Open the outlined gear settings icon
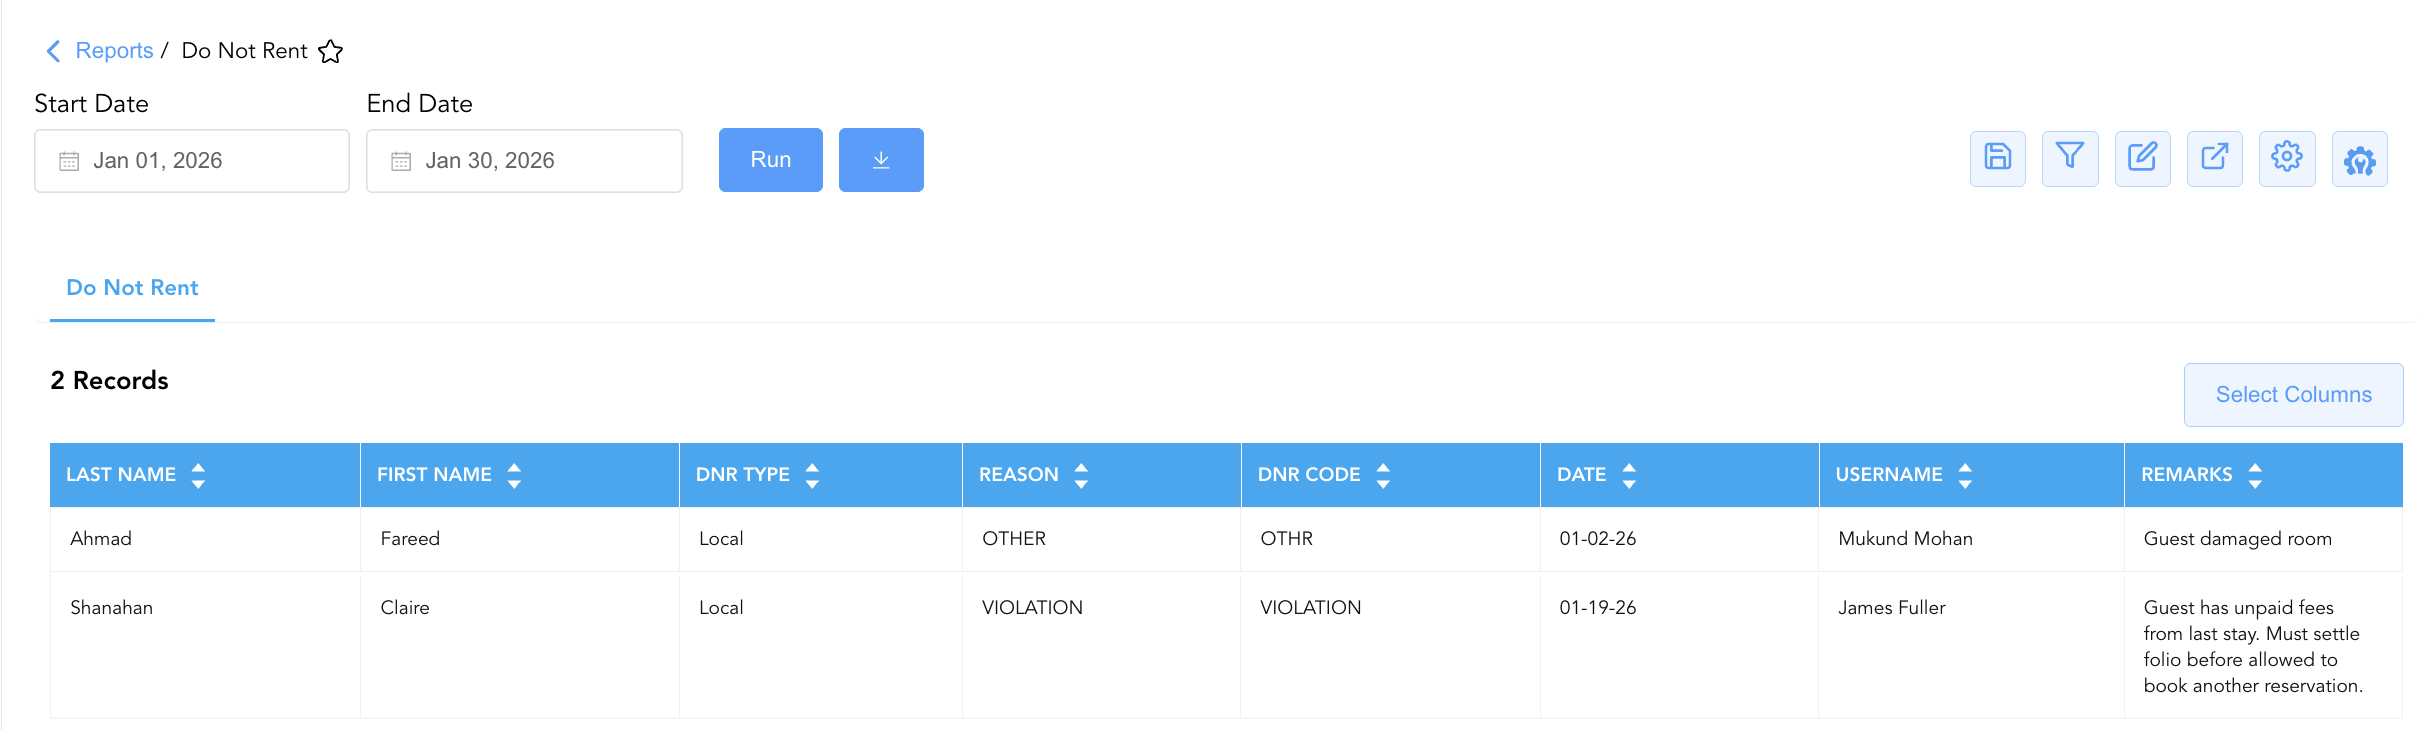Screen dimensions: 2428x730 [2287, 158]
